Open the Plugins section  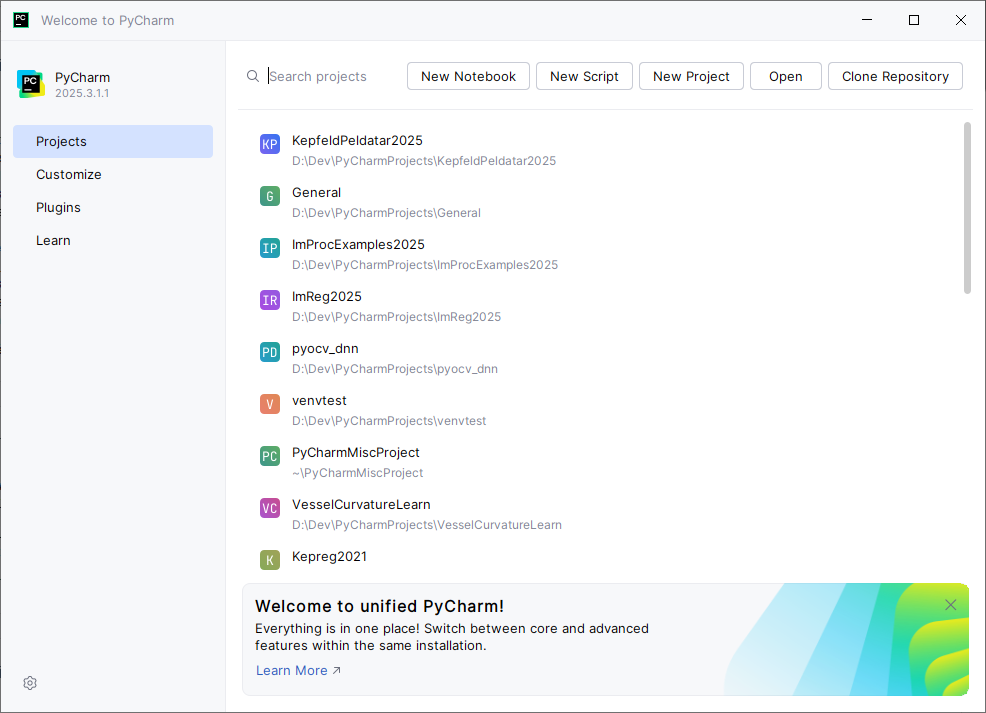click(x=58, y=207)
